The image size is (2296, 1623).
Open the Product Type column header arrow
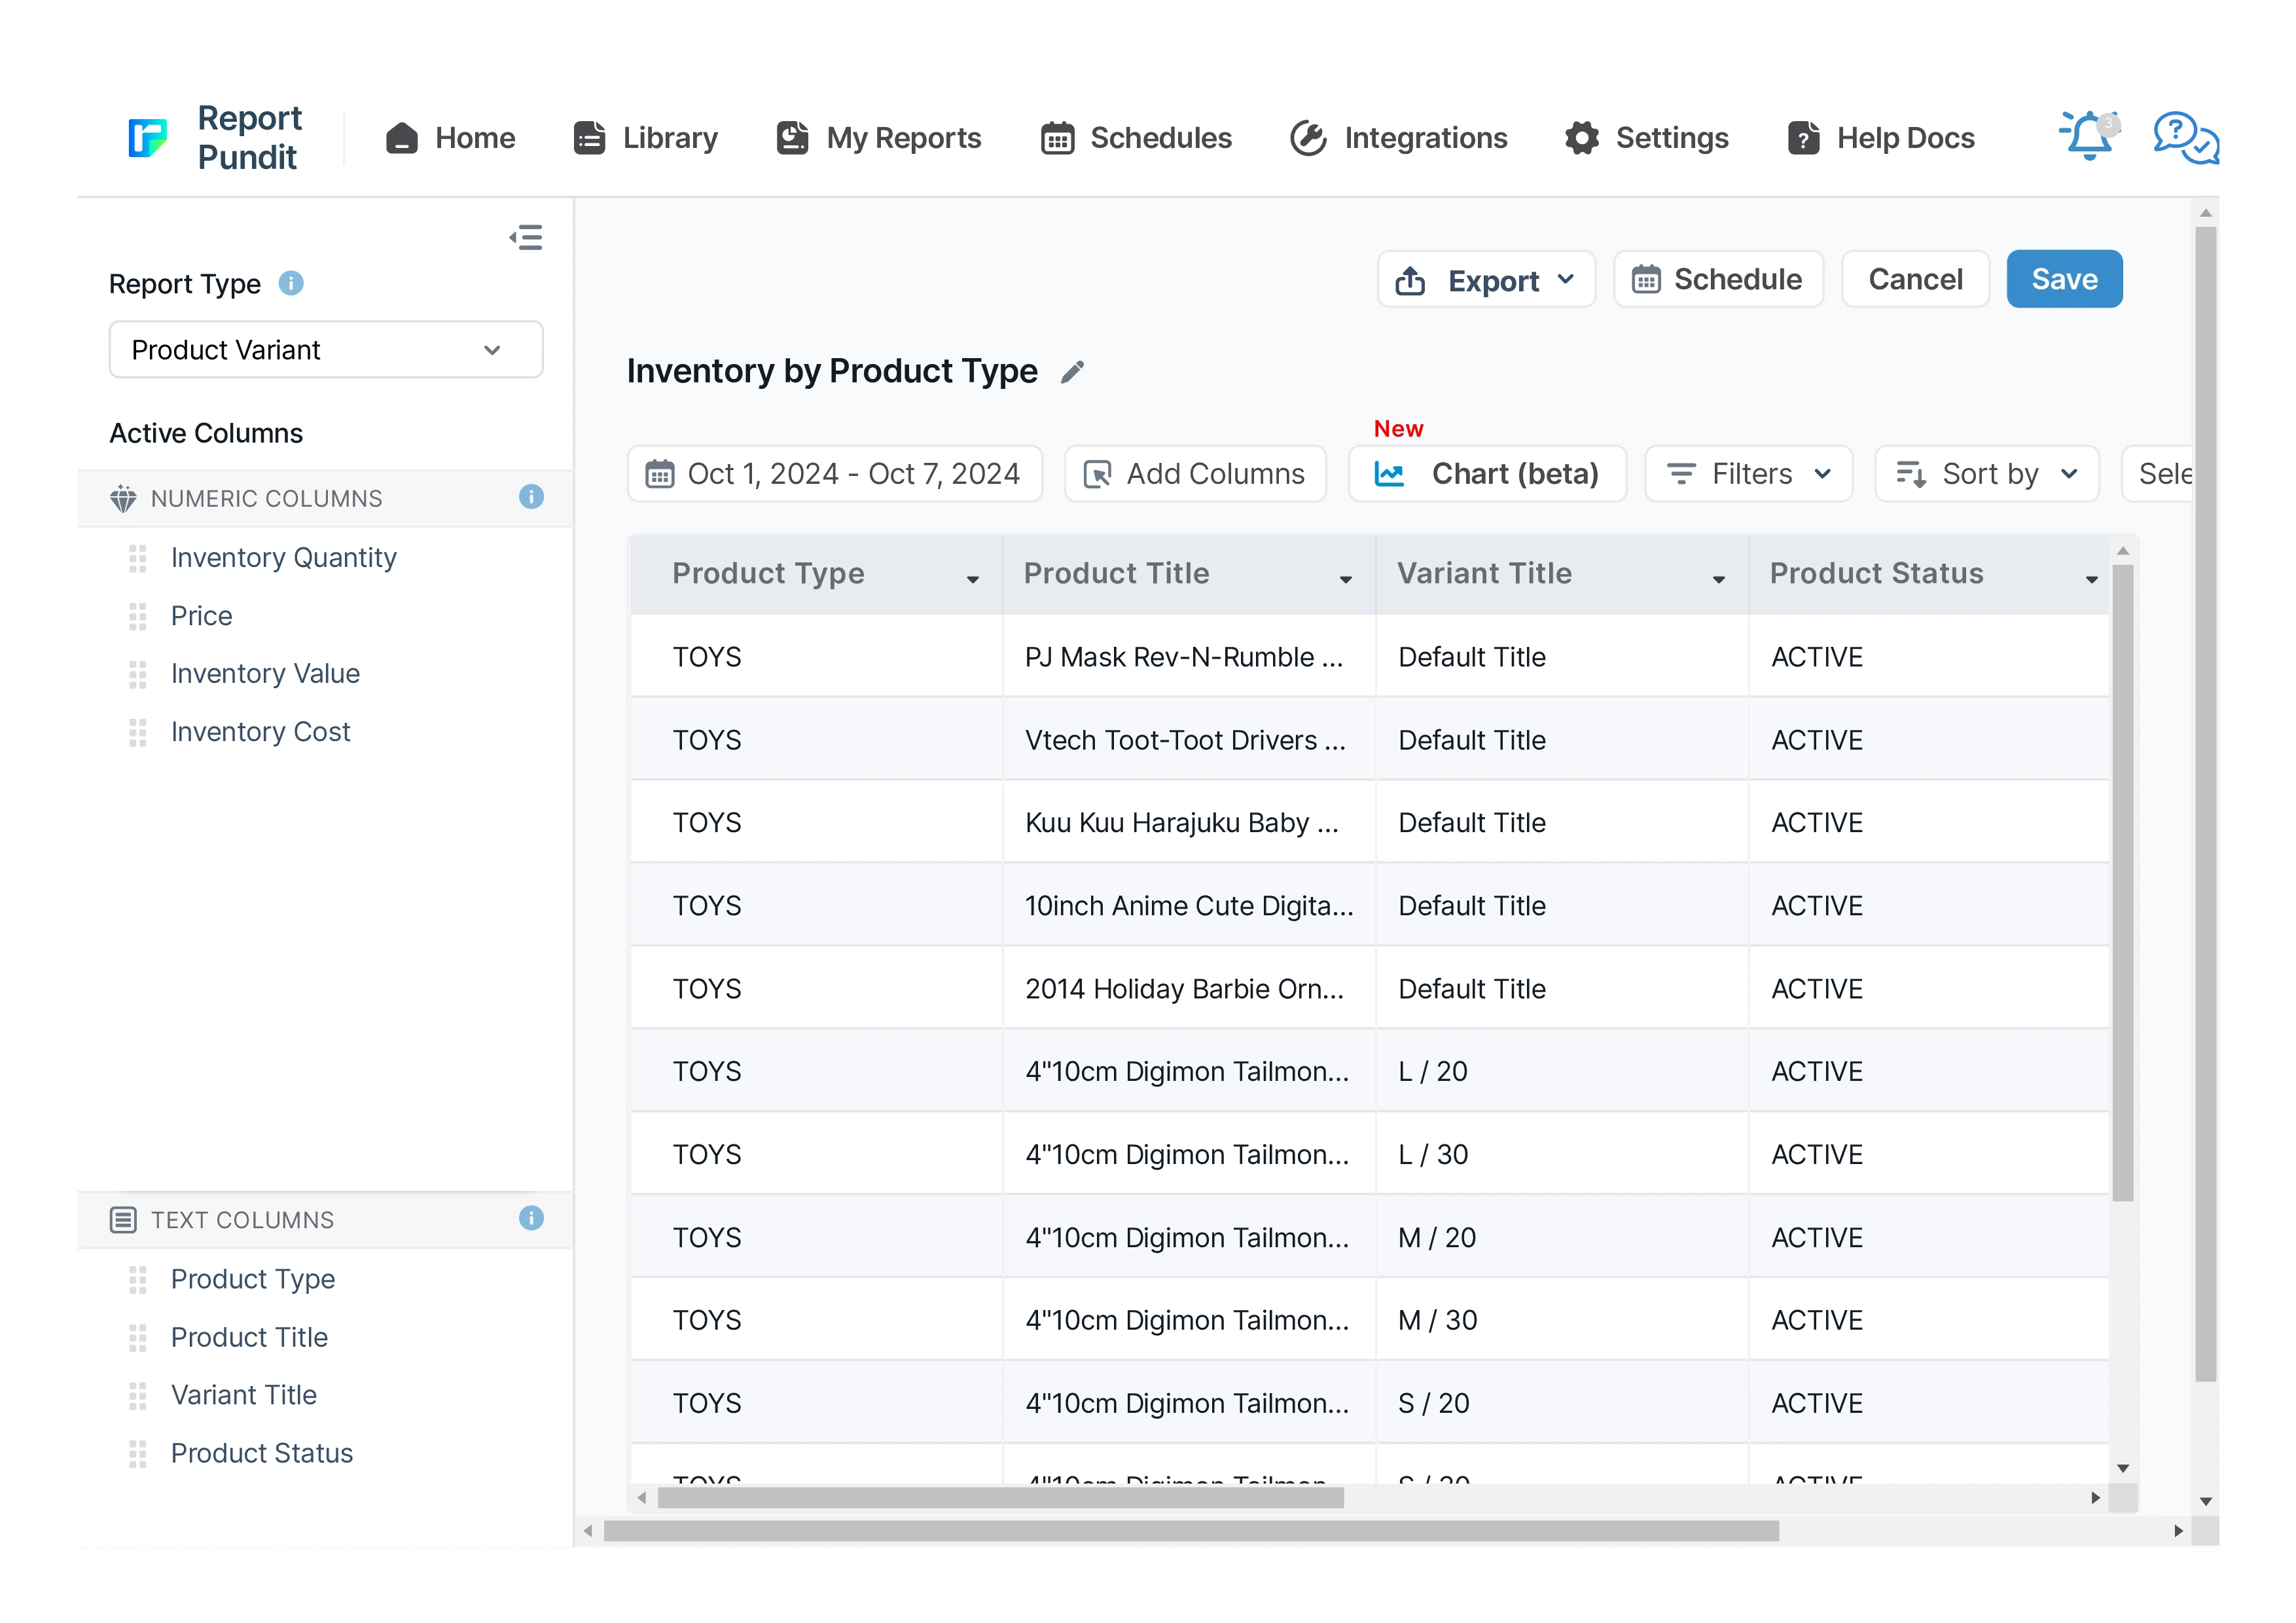tap(972, 579)
